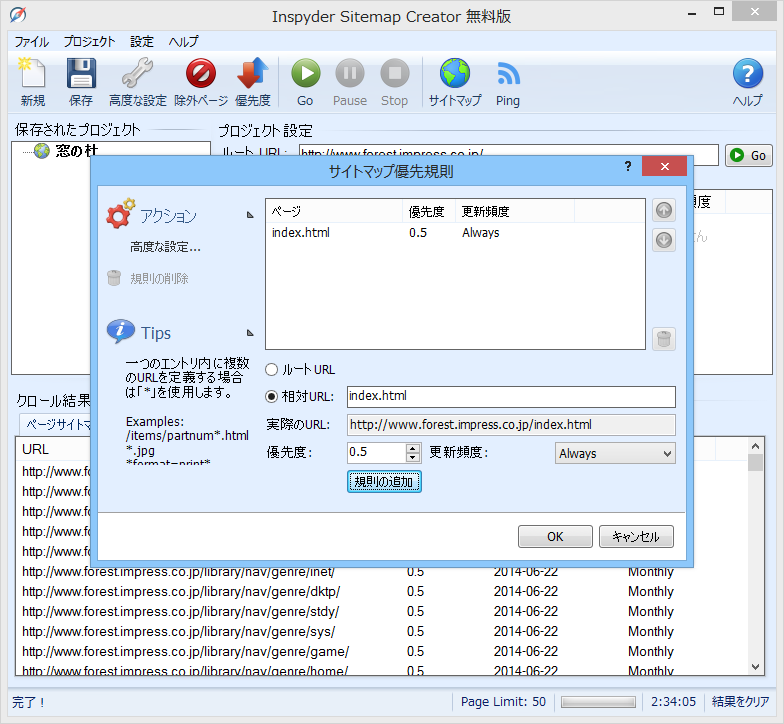Click the 完了！ status text
Screen dimensions: 784x724
28,702
